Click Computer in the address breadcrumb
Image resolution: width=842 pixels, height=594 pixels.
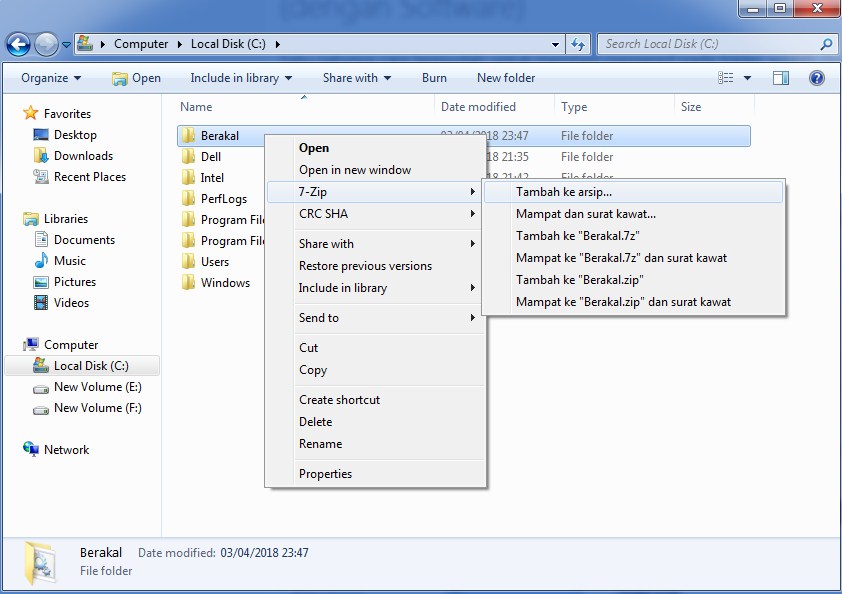coord(141,44)
